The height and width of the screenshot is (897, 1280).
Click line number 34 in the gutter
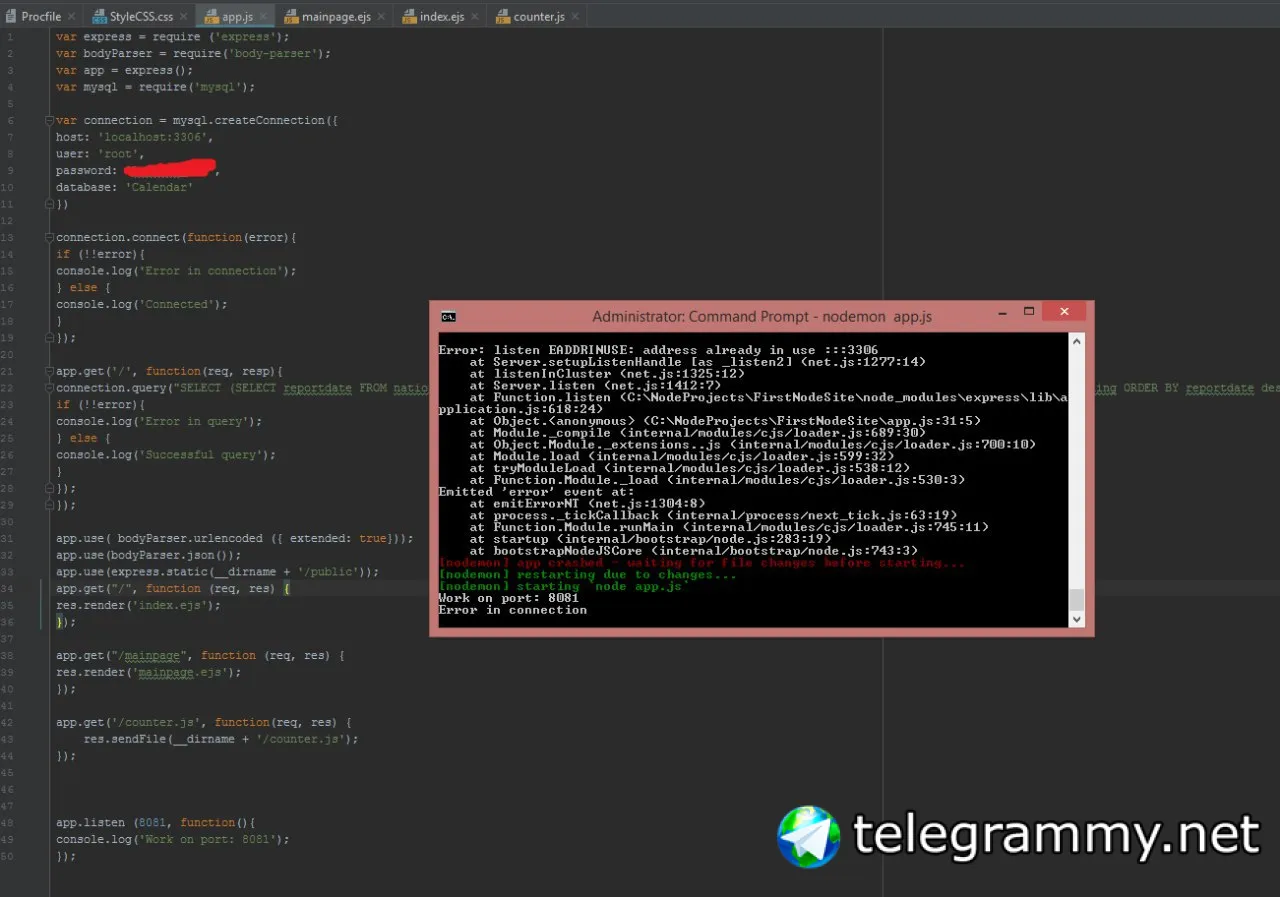[x=7, y=589]
